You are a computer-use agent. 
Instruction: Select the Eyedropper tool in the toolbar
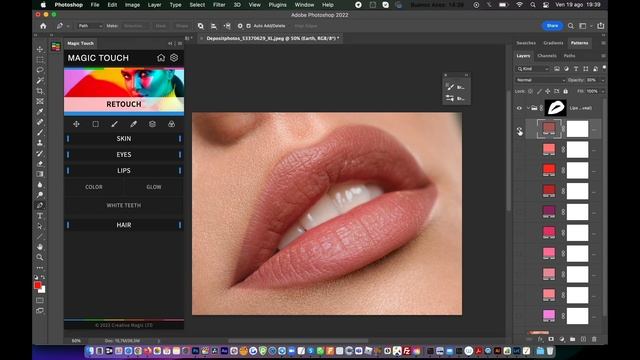coord(40,111)
